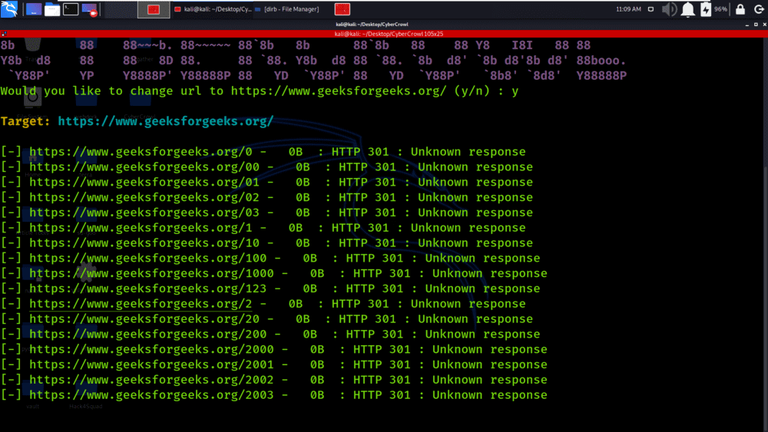Click the show desktop panel launcher
Screen dimensions: 768x432
[x=33, y=9]
